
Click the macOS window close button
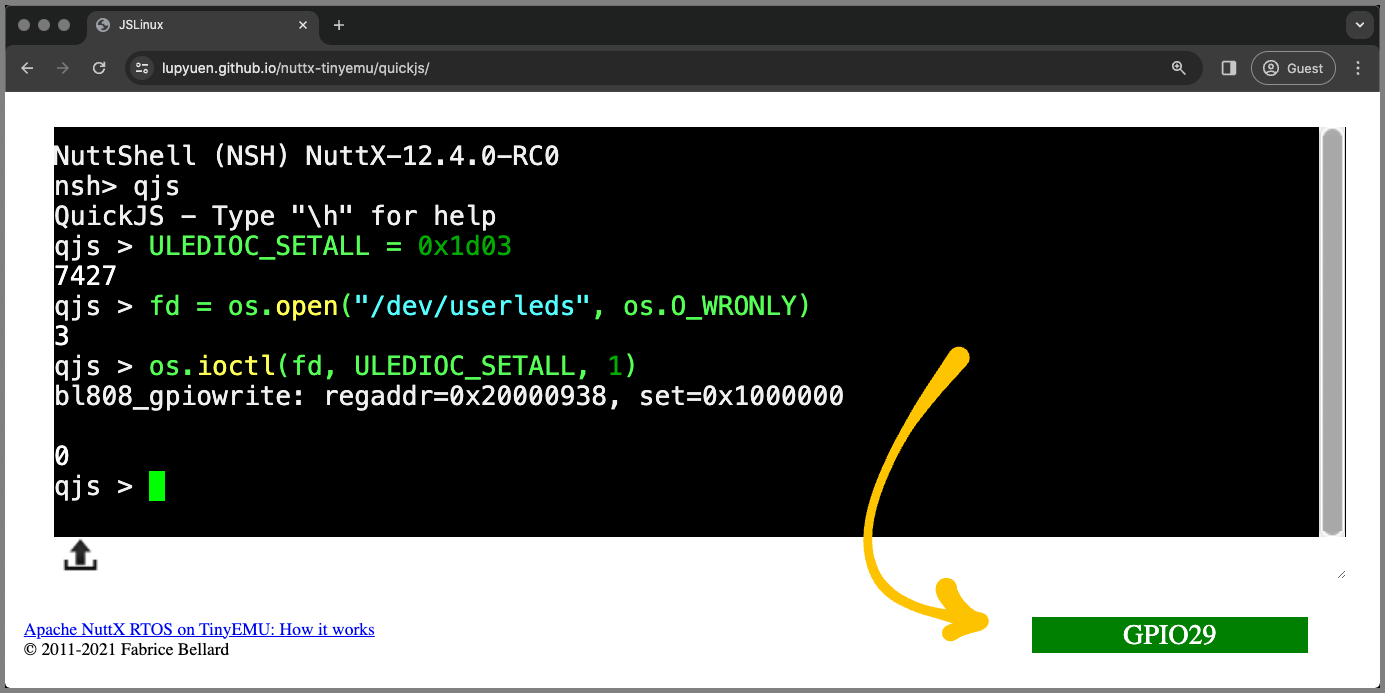pyautogui.click(x=24, y=25)
